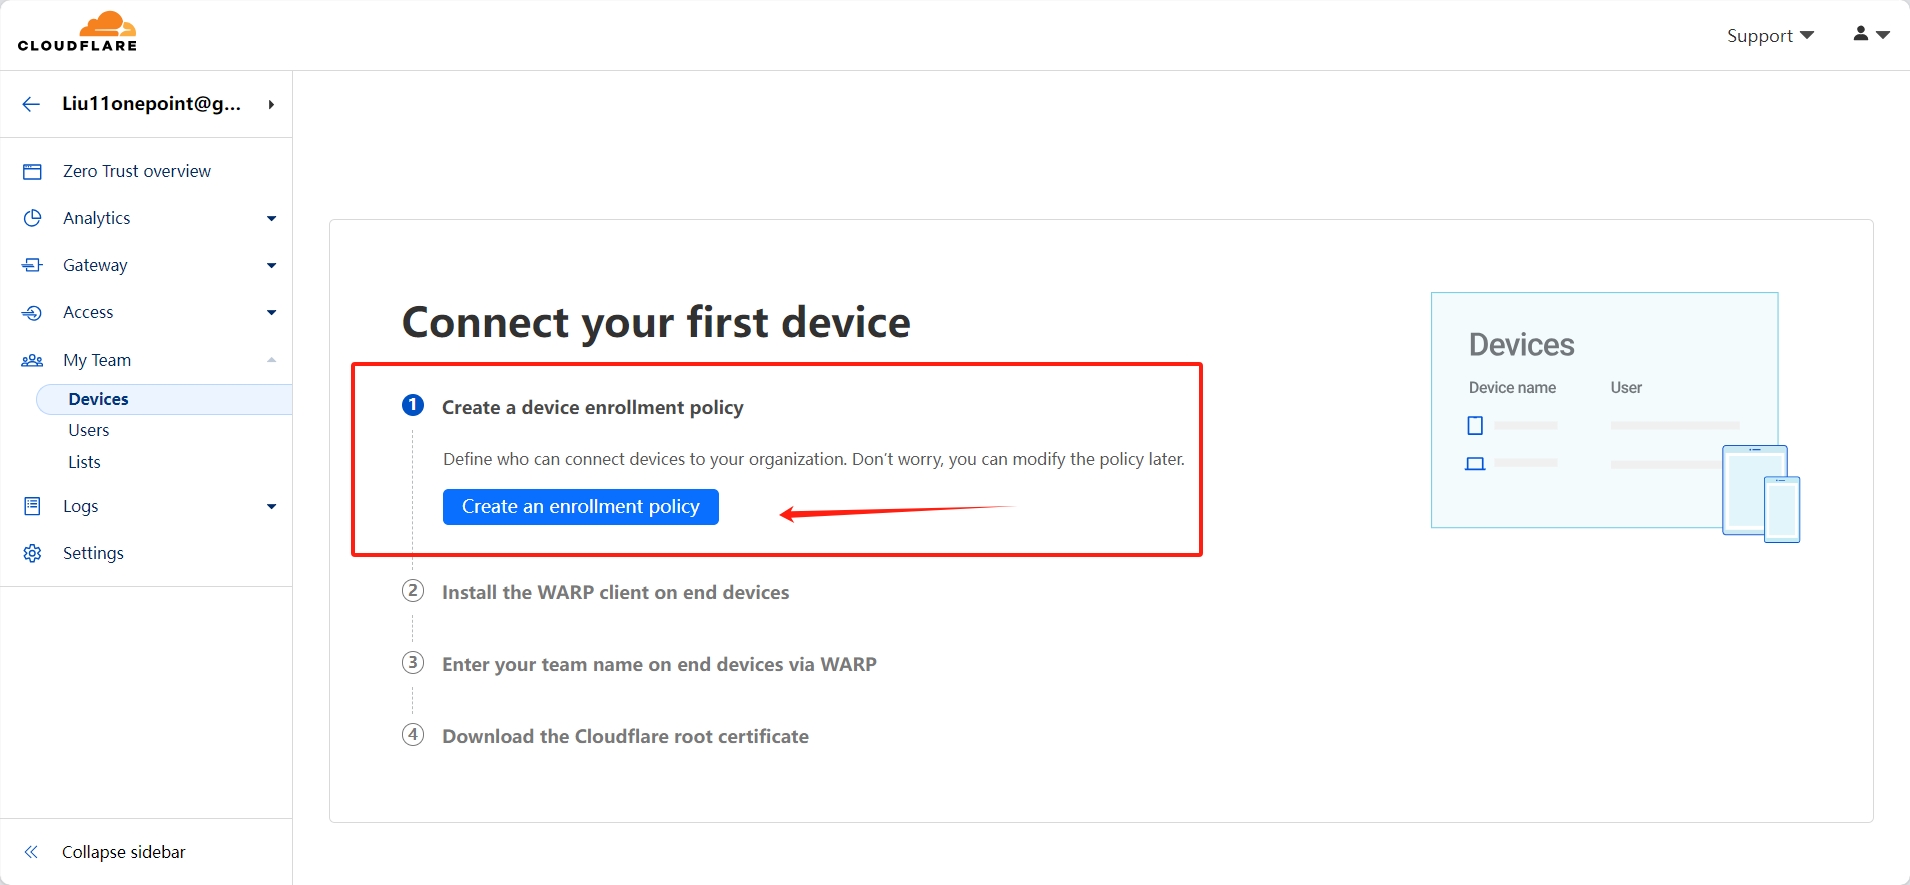Click the back arrow beside account name
This screenshot has width=1910, height=885.
click(x=31, y=104)
